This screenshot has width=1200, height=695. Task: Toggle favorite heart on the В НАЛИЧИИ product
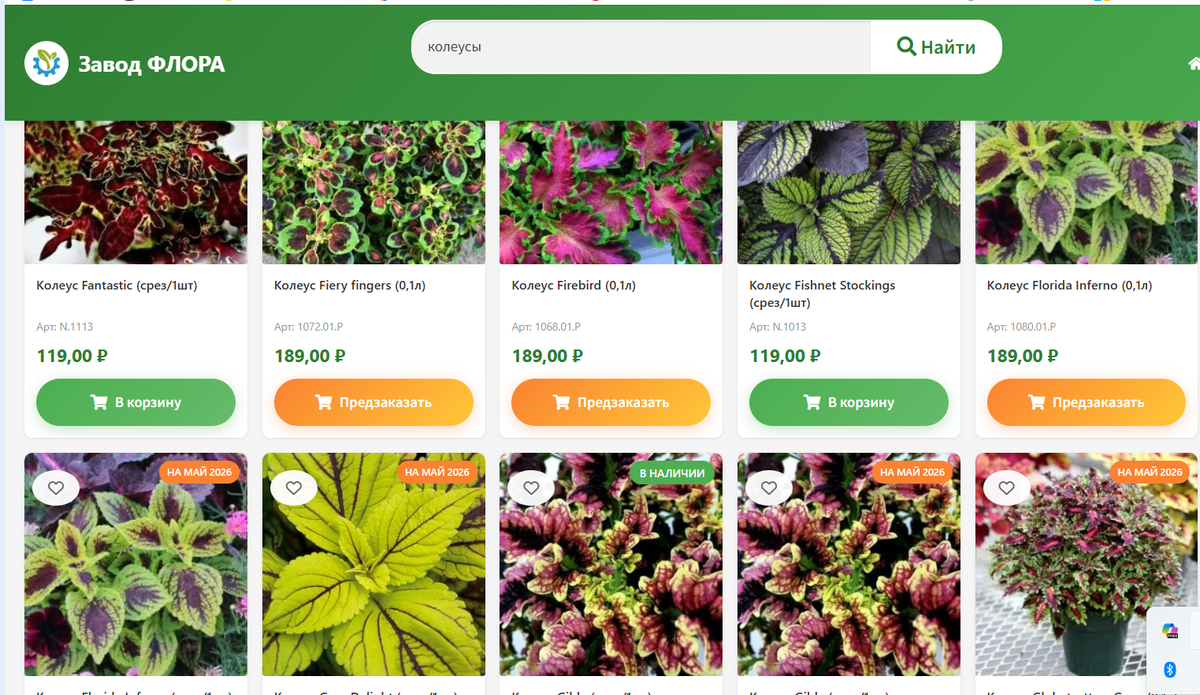pos(531,488)
